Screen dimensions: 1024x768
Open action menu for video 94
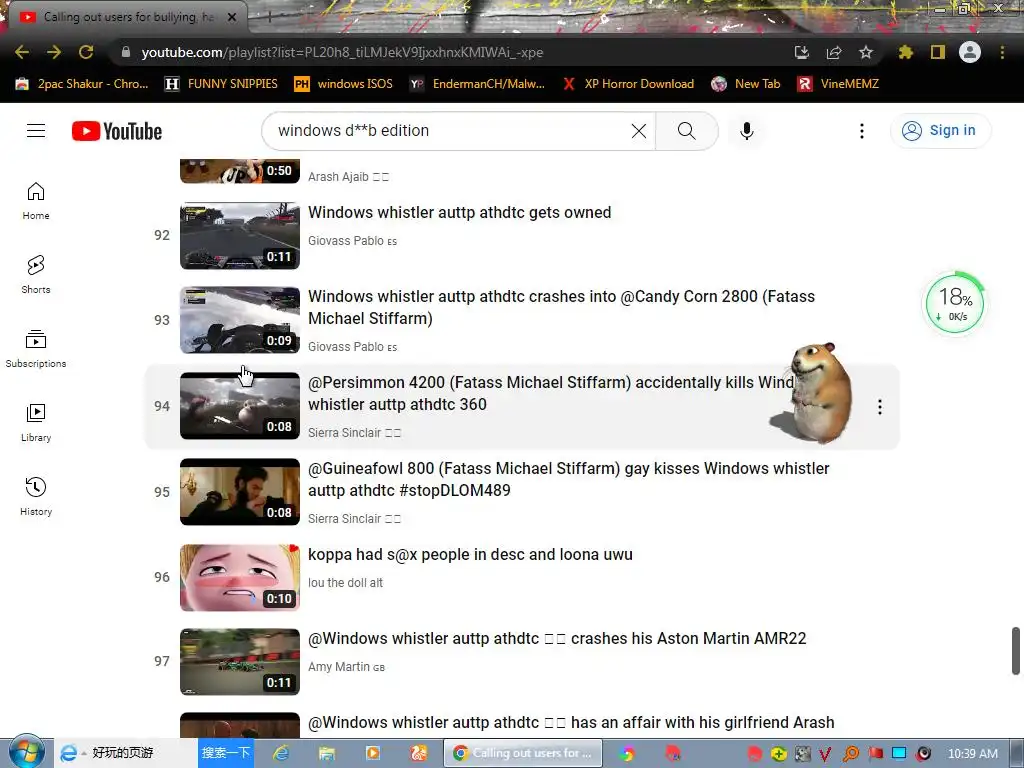pos(880,407)
